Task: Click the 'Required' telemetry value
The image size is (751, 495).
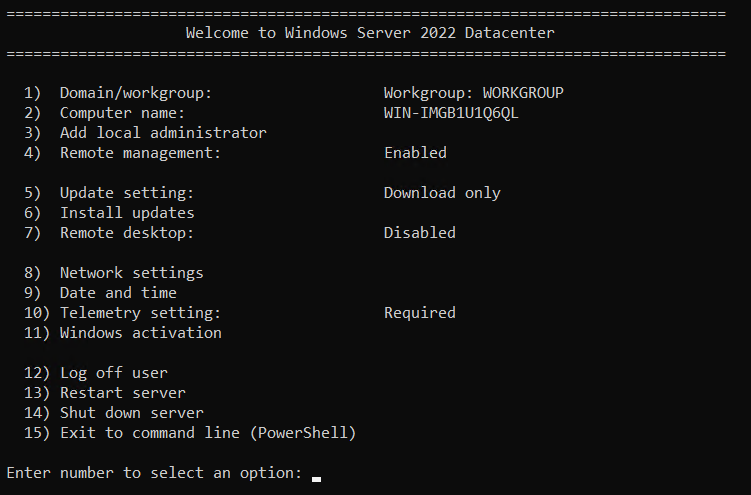Action: (x=420, y=313)
